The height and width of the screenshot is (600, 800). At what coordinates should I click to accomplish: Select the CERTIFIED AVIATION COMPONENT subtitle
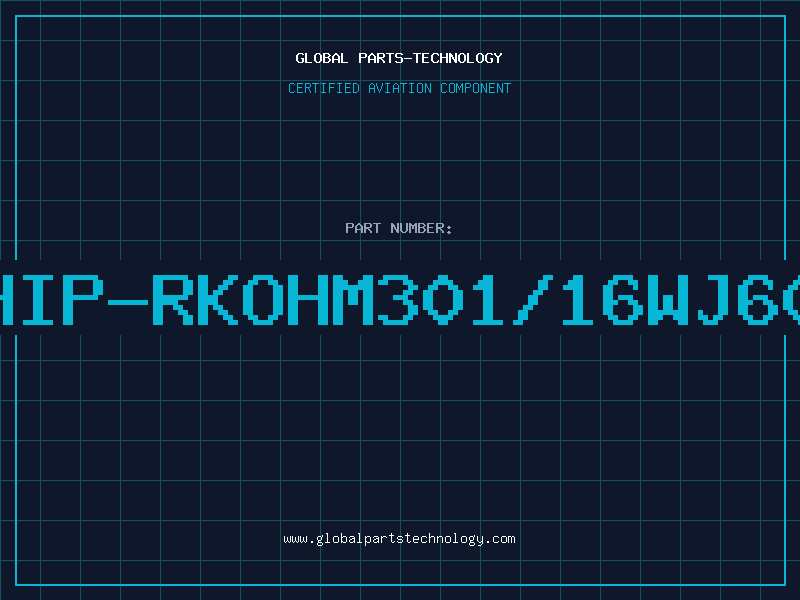(x=399, y=88)
